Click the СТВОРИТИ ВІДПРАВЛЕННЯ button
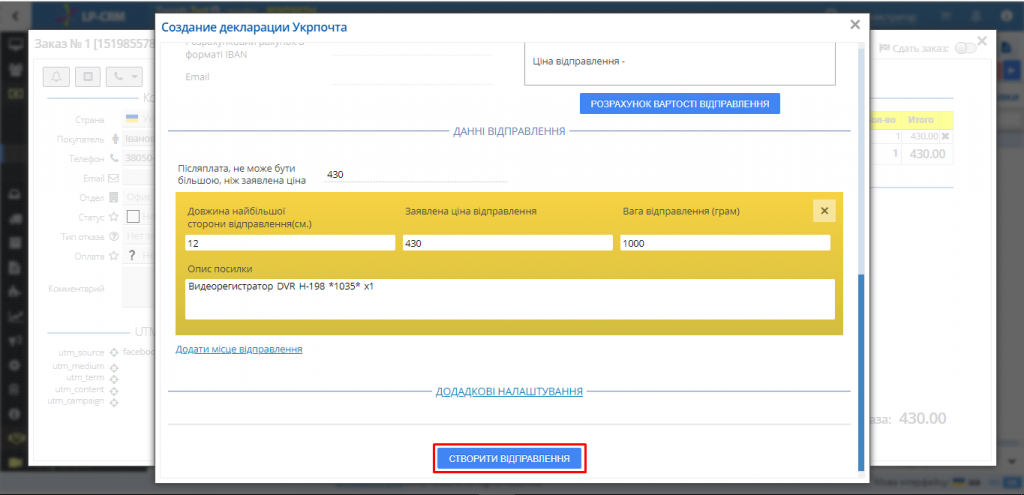Screen dimensions: 1024x495 (509, 458)
